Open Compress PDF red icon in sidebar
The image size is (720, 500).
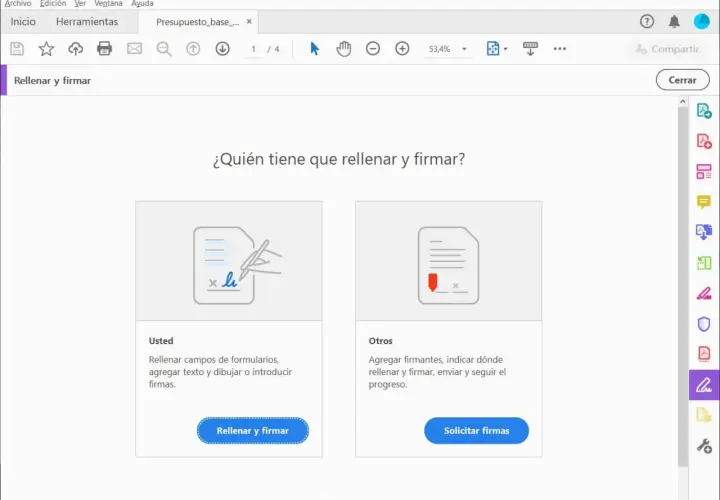tap(704, 354)
